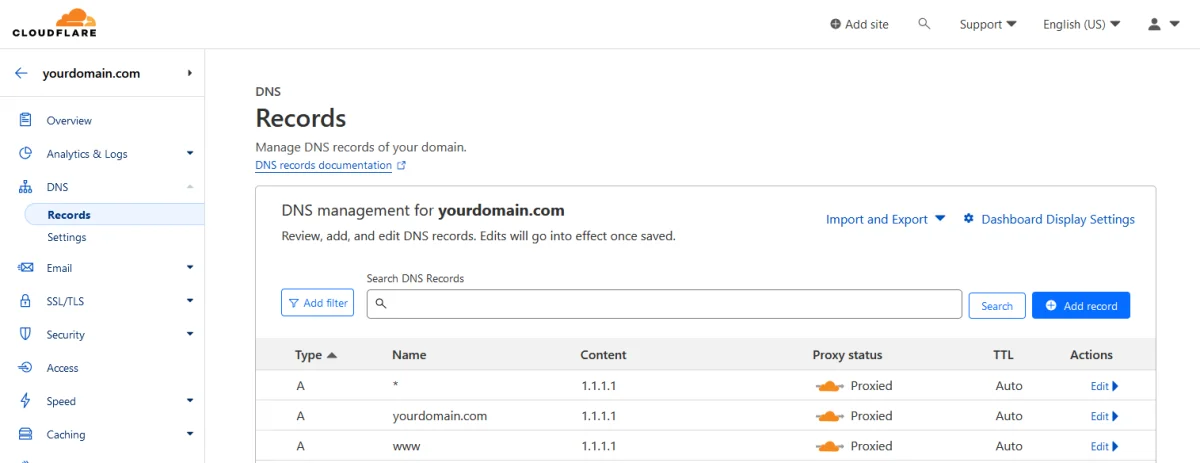Expand the Security section arrow
The height and width of the screenshot is (463, 1200).
pyautogui.click(x=190, y=334)
